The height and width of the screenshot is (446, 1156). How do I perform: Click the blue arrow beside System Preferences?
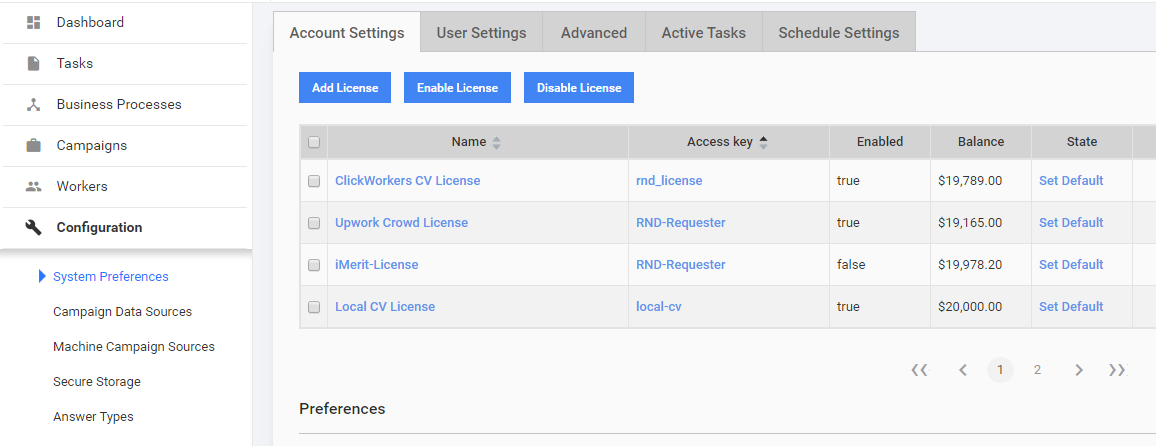click(x=42, y=276)
